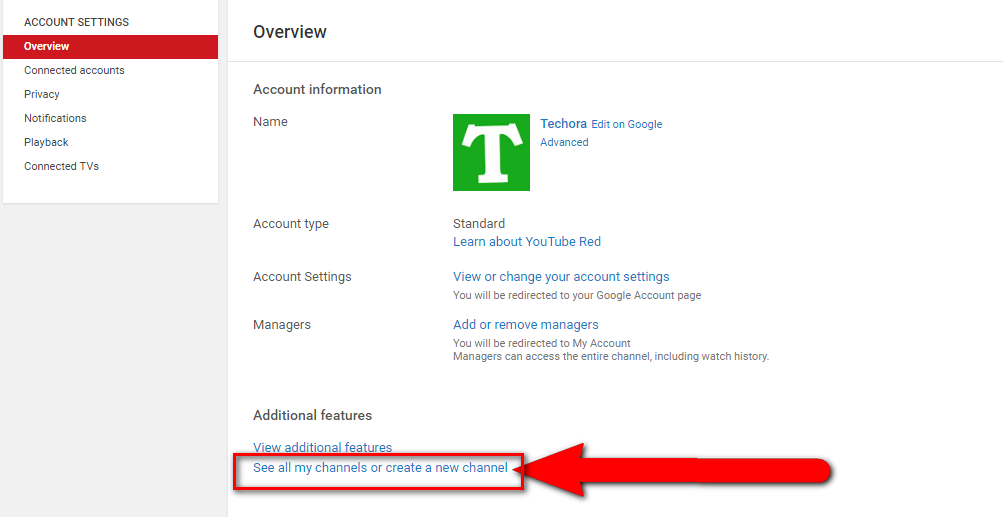Open the Advanced account link

pyautogui.click(x=564, y=142)
